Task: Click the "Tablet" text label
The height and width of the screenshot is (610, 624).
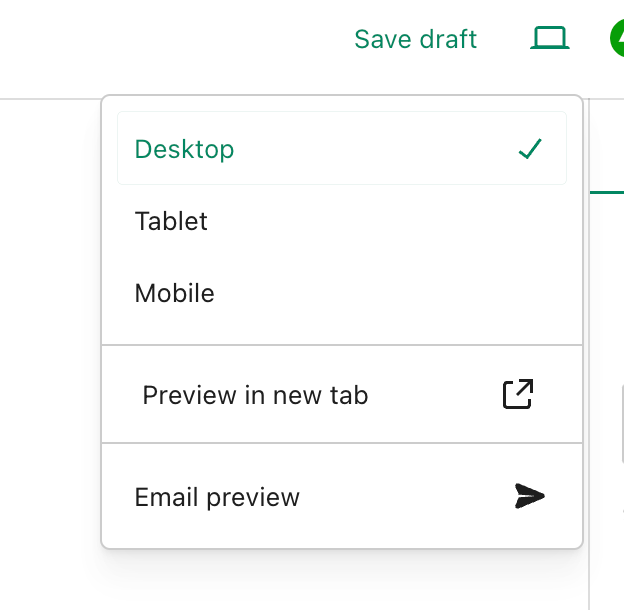Action: pos(171,221)
